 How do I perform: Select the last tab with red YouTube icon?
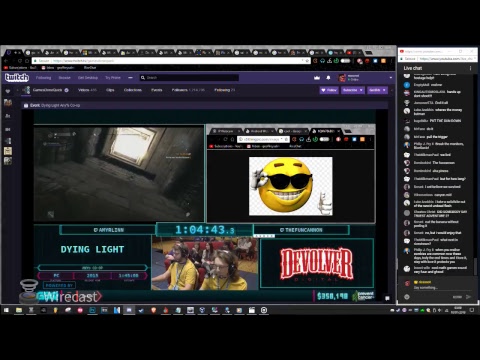click(353, 52)
